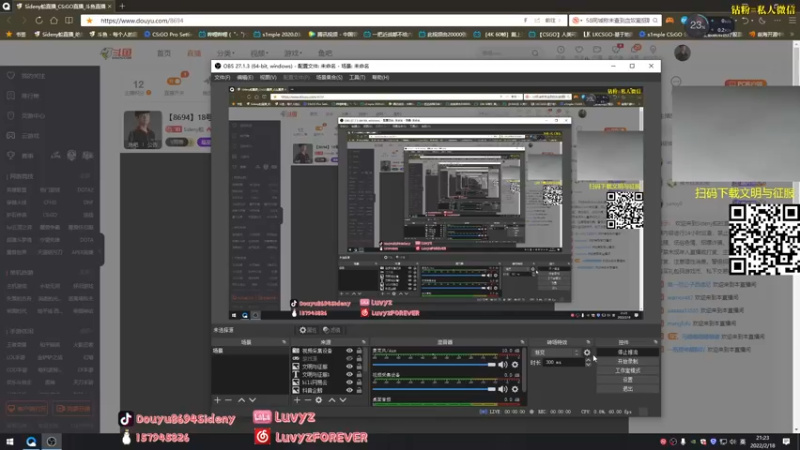Add a new scene with the plus icon

pyautogui.click(x=217, y=400)
